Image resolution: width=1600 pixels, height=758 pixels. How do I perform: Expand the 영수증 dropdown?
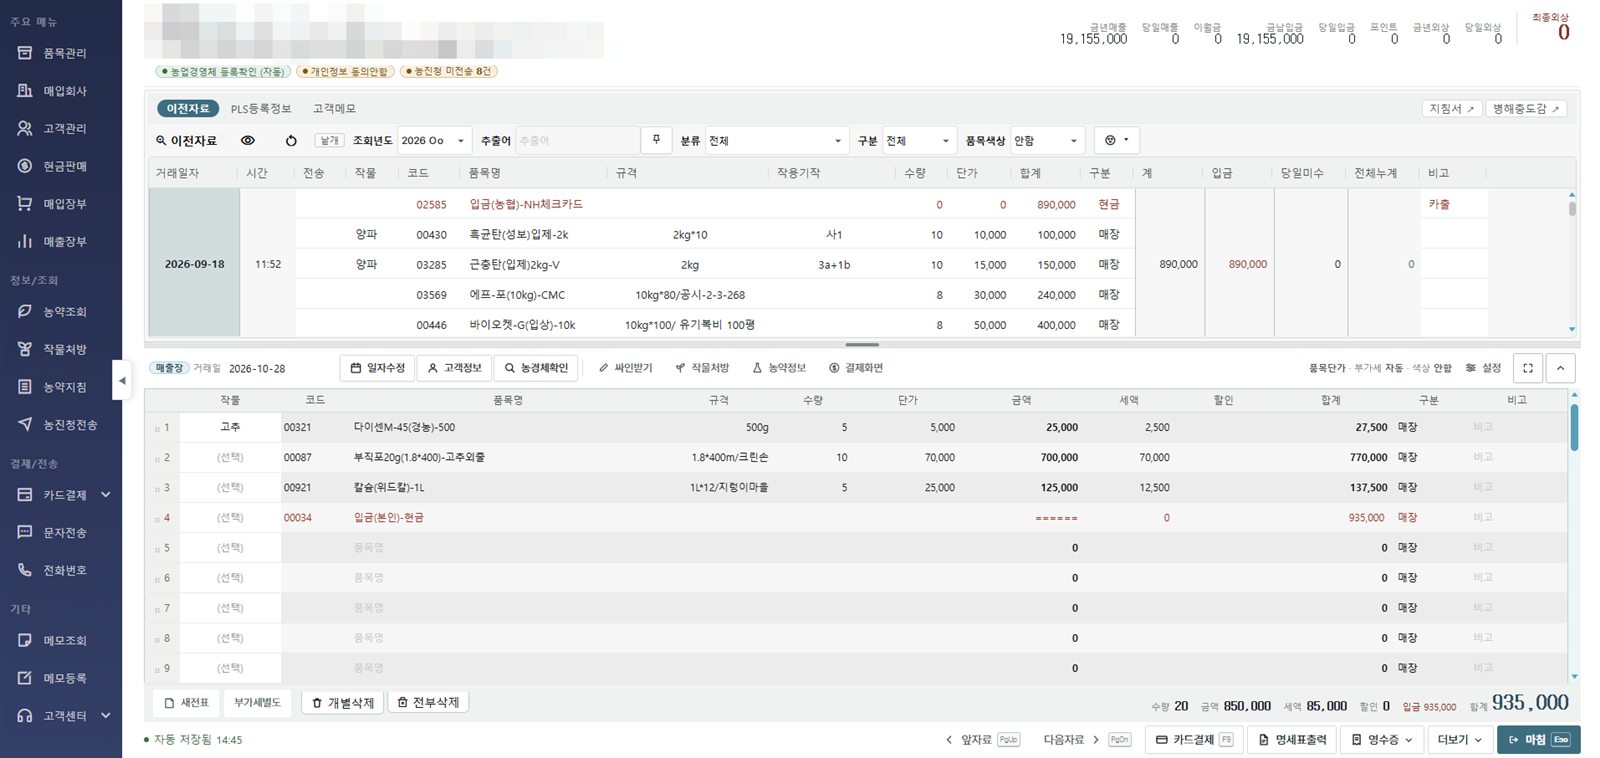click(1382, 740)
